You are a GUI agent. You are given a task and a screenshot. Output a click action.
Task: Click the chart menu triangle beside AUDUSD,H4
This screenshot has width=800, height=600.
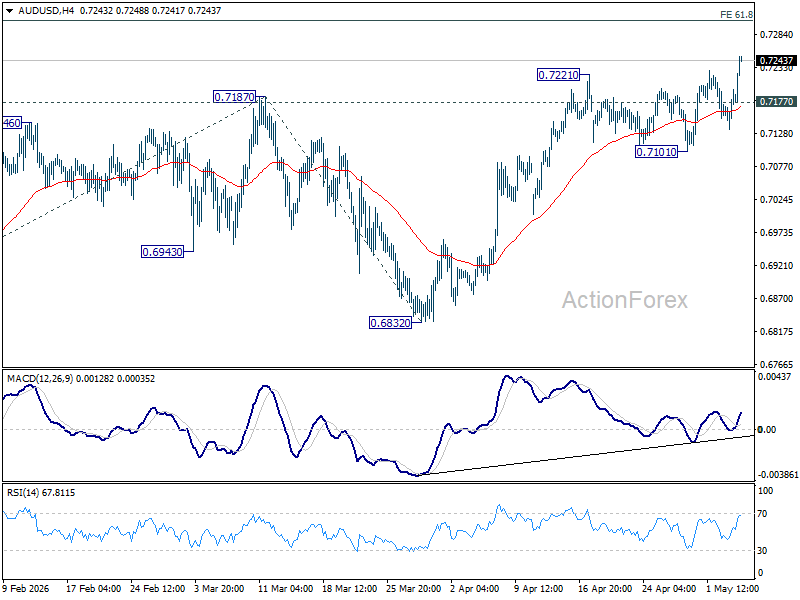[9, 11]
